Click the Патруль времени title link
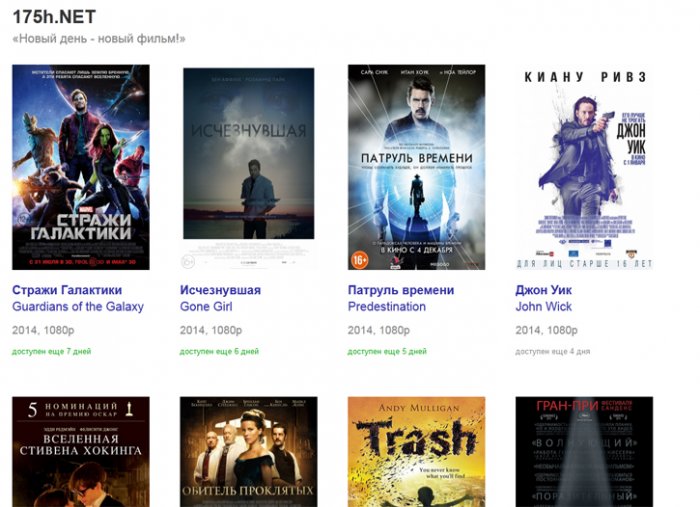This screenshot has height=507, width=700. pyautogui.click(x=401, y=290)
